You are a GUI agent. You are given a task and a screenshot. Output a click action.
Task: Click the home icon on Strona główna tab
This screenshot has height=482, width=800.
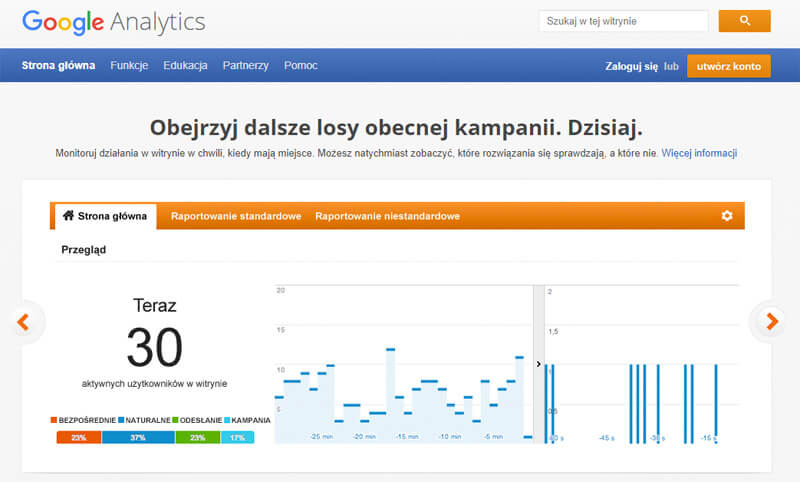[68, 216]
